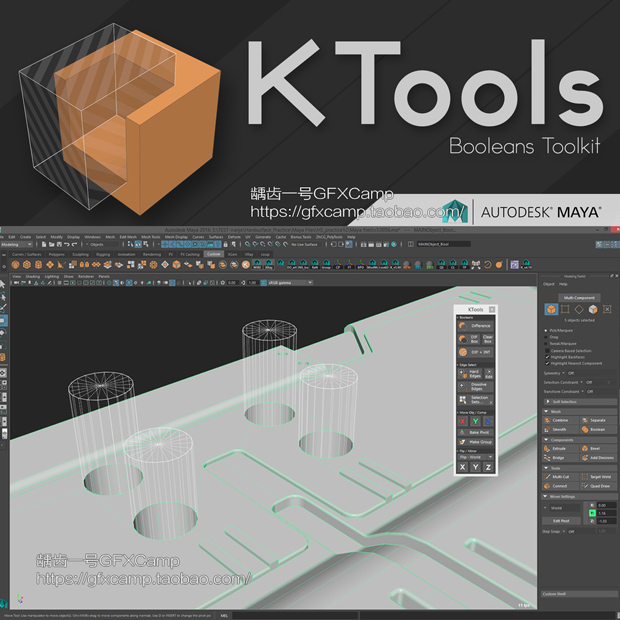Select Object selection mode in Modeling Toolkit
The height and width of the screenshot is (620, 620).
pyautogui.click(x=551, y=309)
